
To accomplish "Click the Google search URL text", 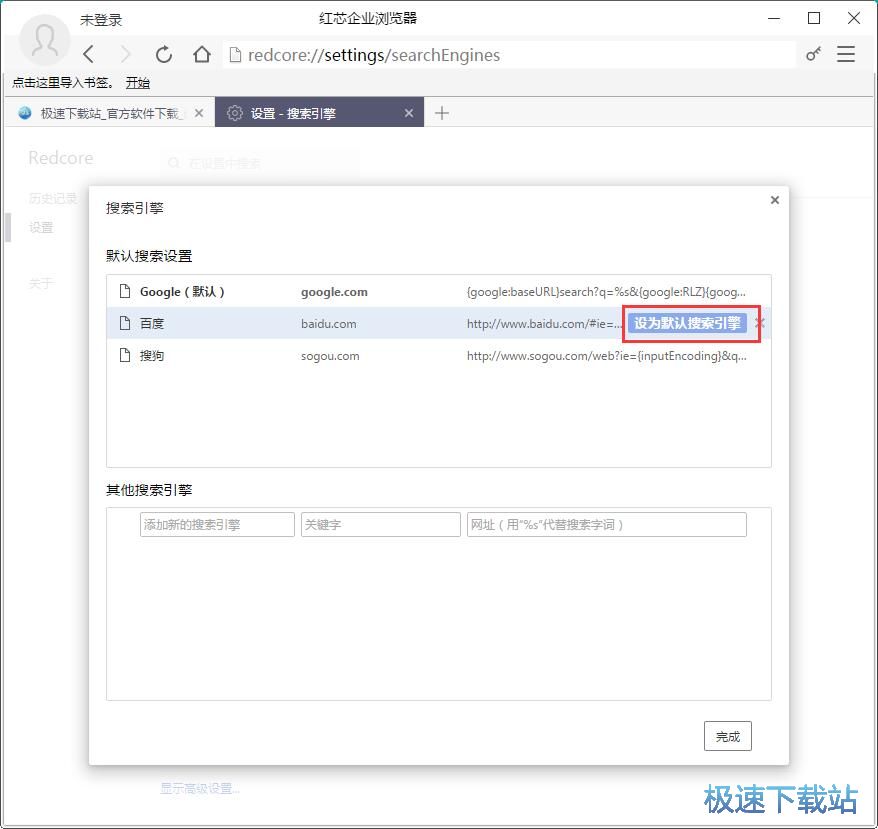I will tap(606, 292).
